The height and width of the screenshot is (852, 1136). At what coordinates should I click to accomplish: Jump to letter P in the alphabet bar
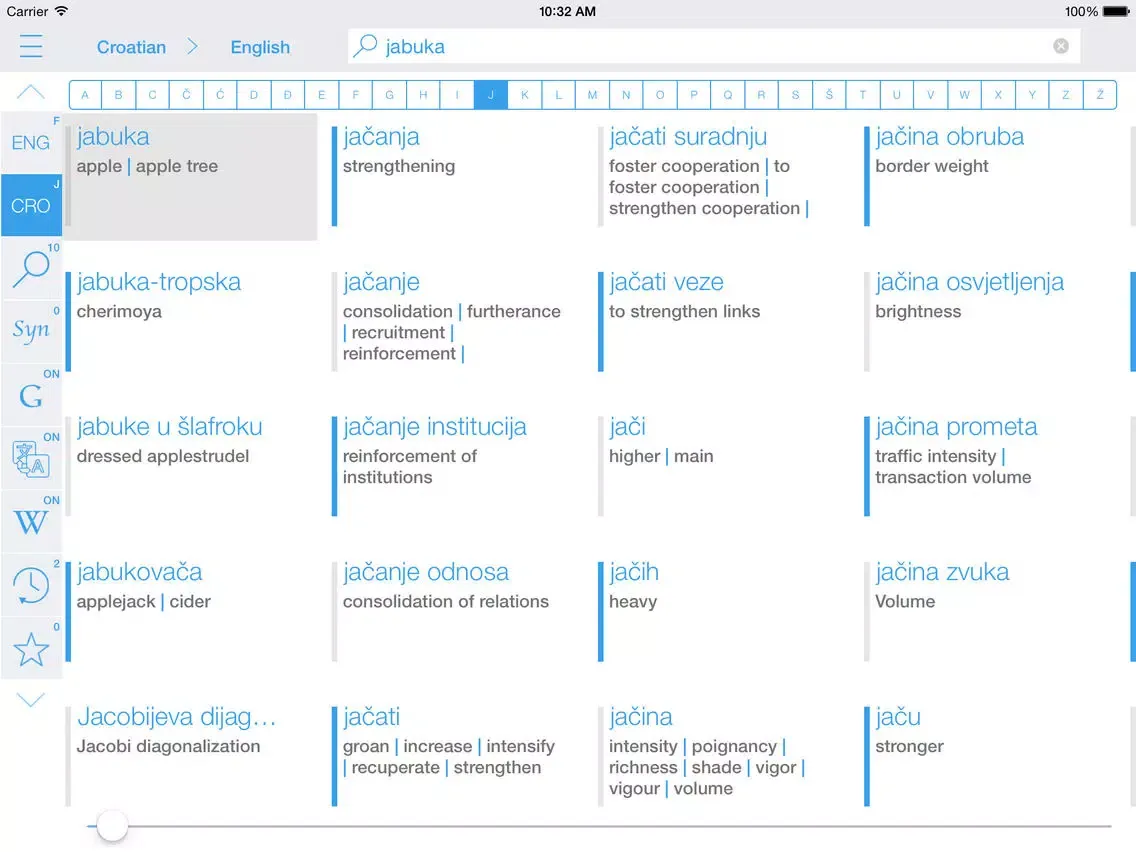tap(693, 95)
